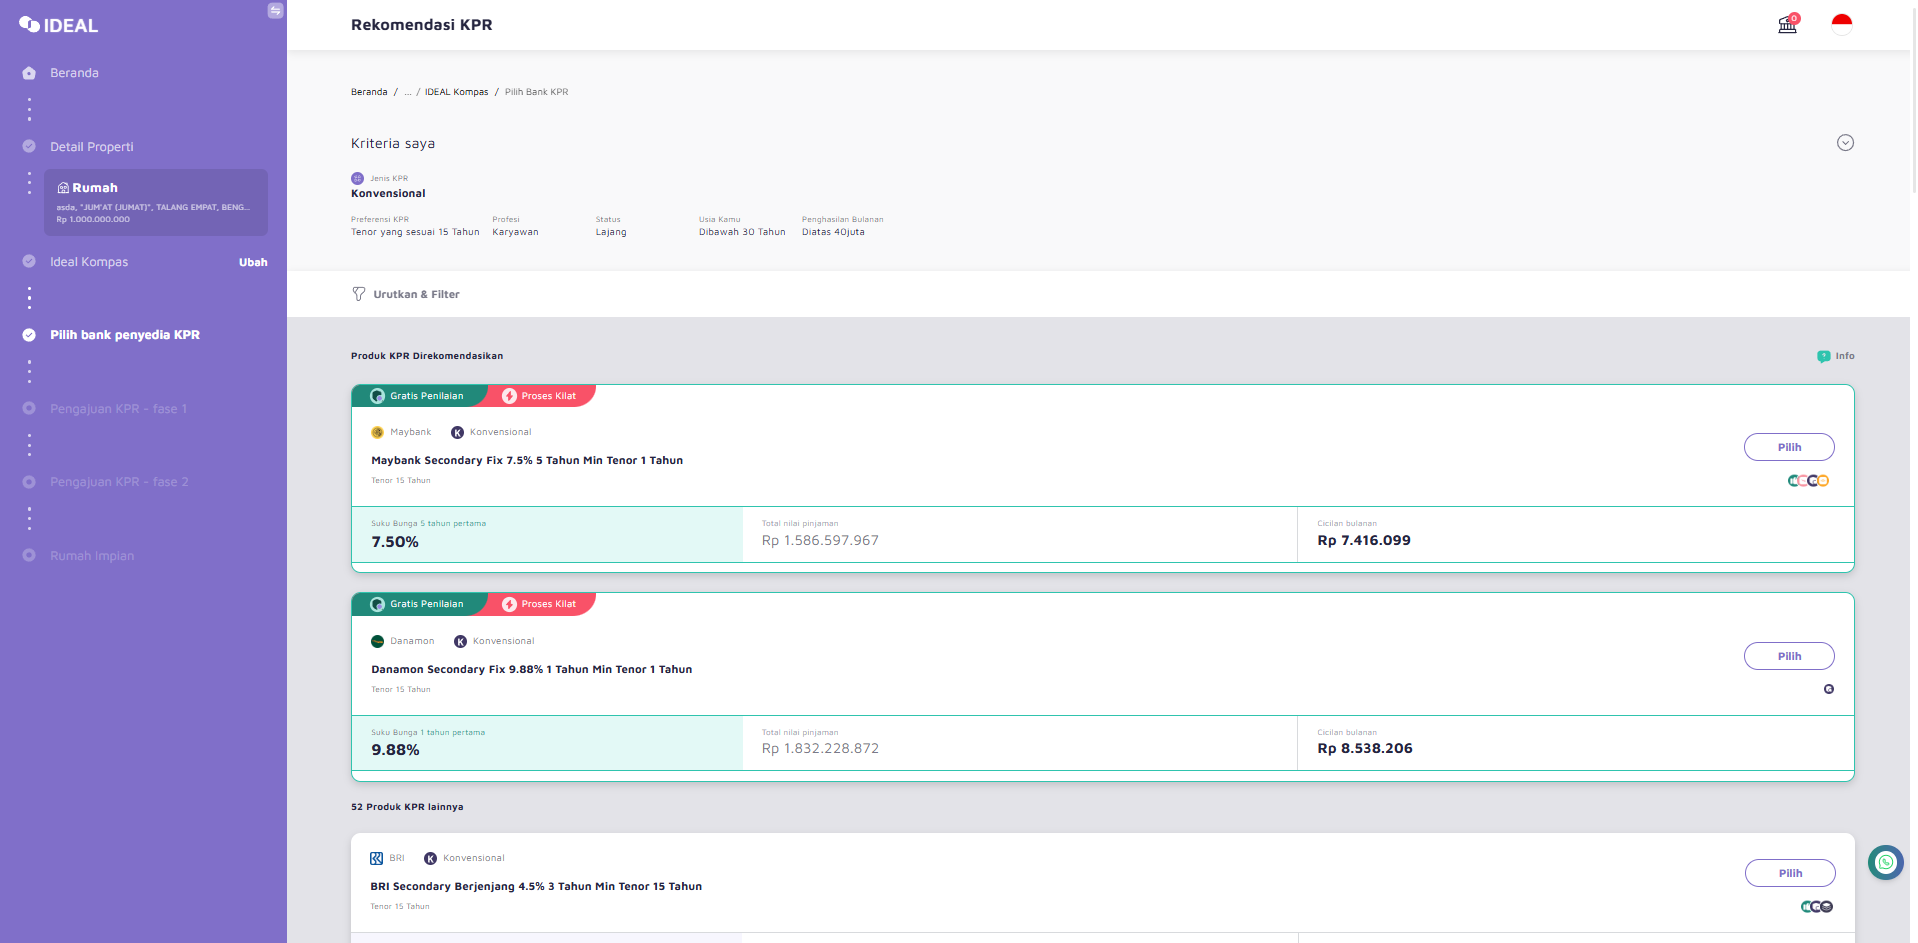
Task: Click the Maybank feature badges icons
Action: [x=1808, y=481]
